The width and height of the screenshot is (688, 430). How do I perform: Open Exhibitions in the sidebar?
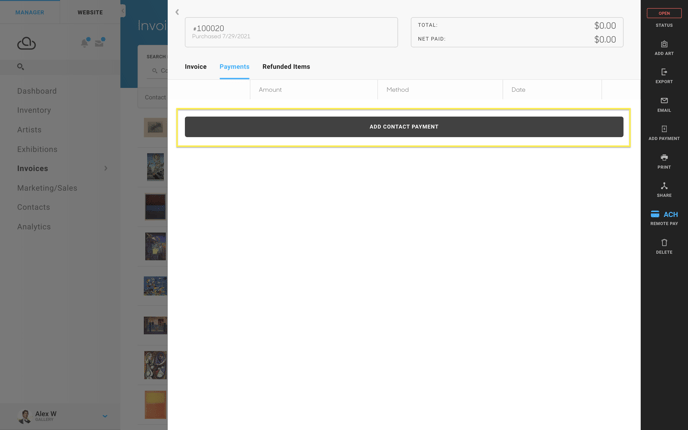click(37, 149)
